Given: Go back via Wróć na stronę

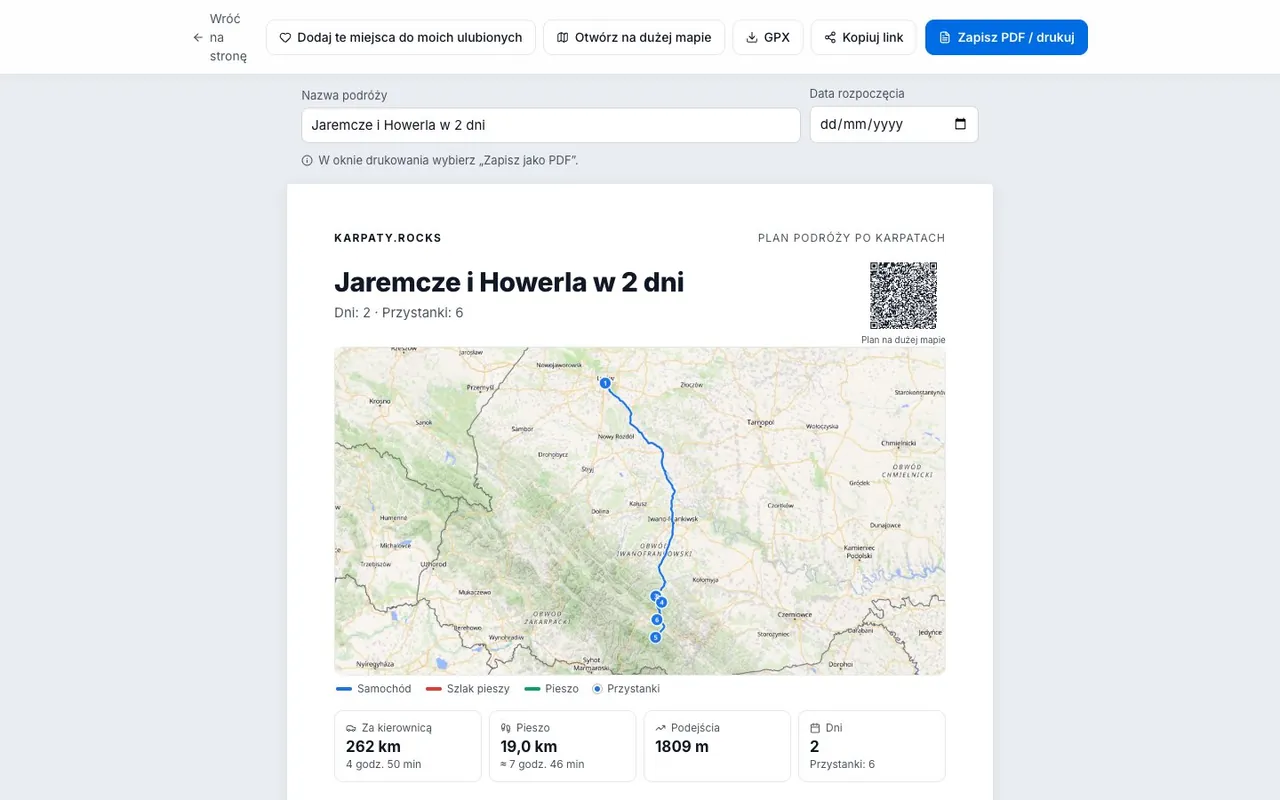Looking at the screenshot, I should tap(220, 38).
